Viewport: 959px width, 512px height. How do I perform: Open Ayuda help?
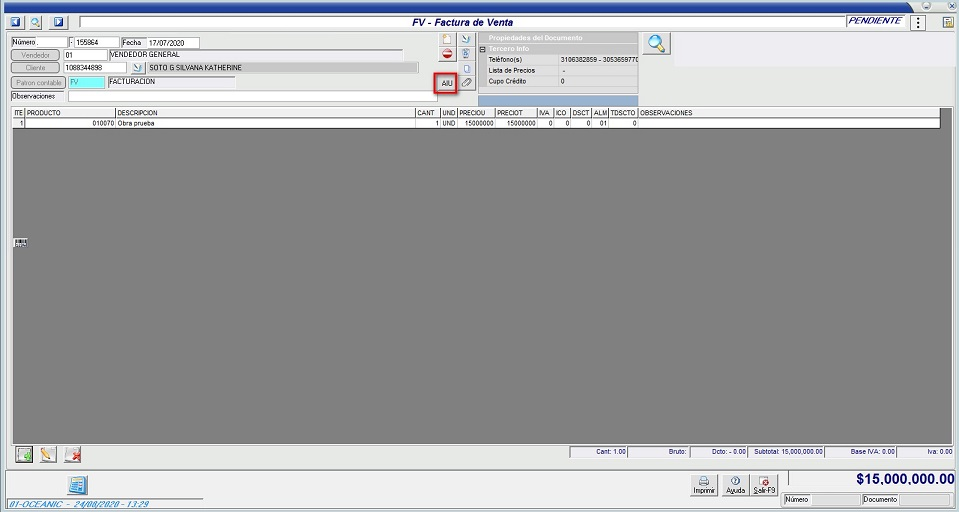[735, 485]
